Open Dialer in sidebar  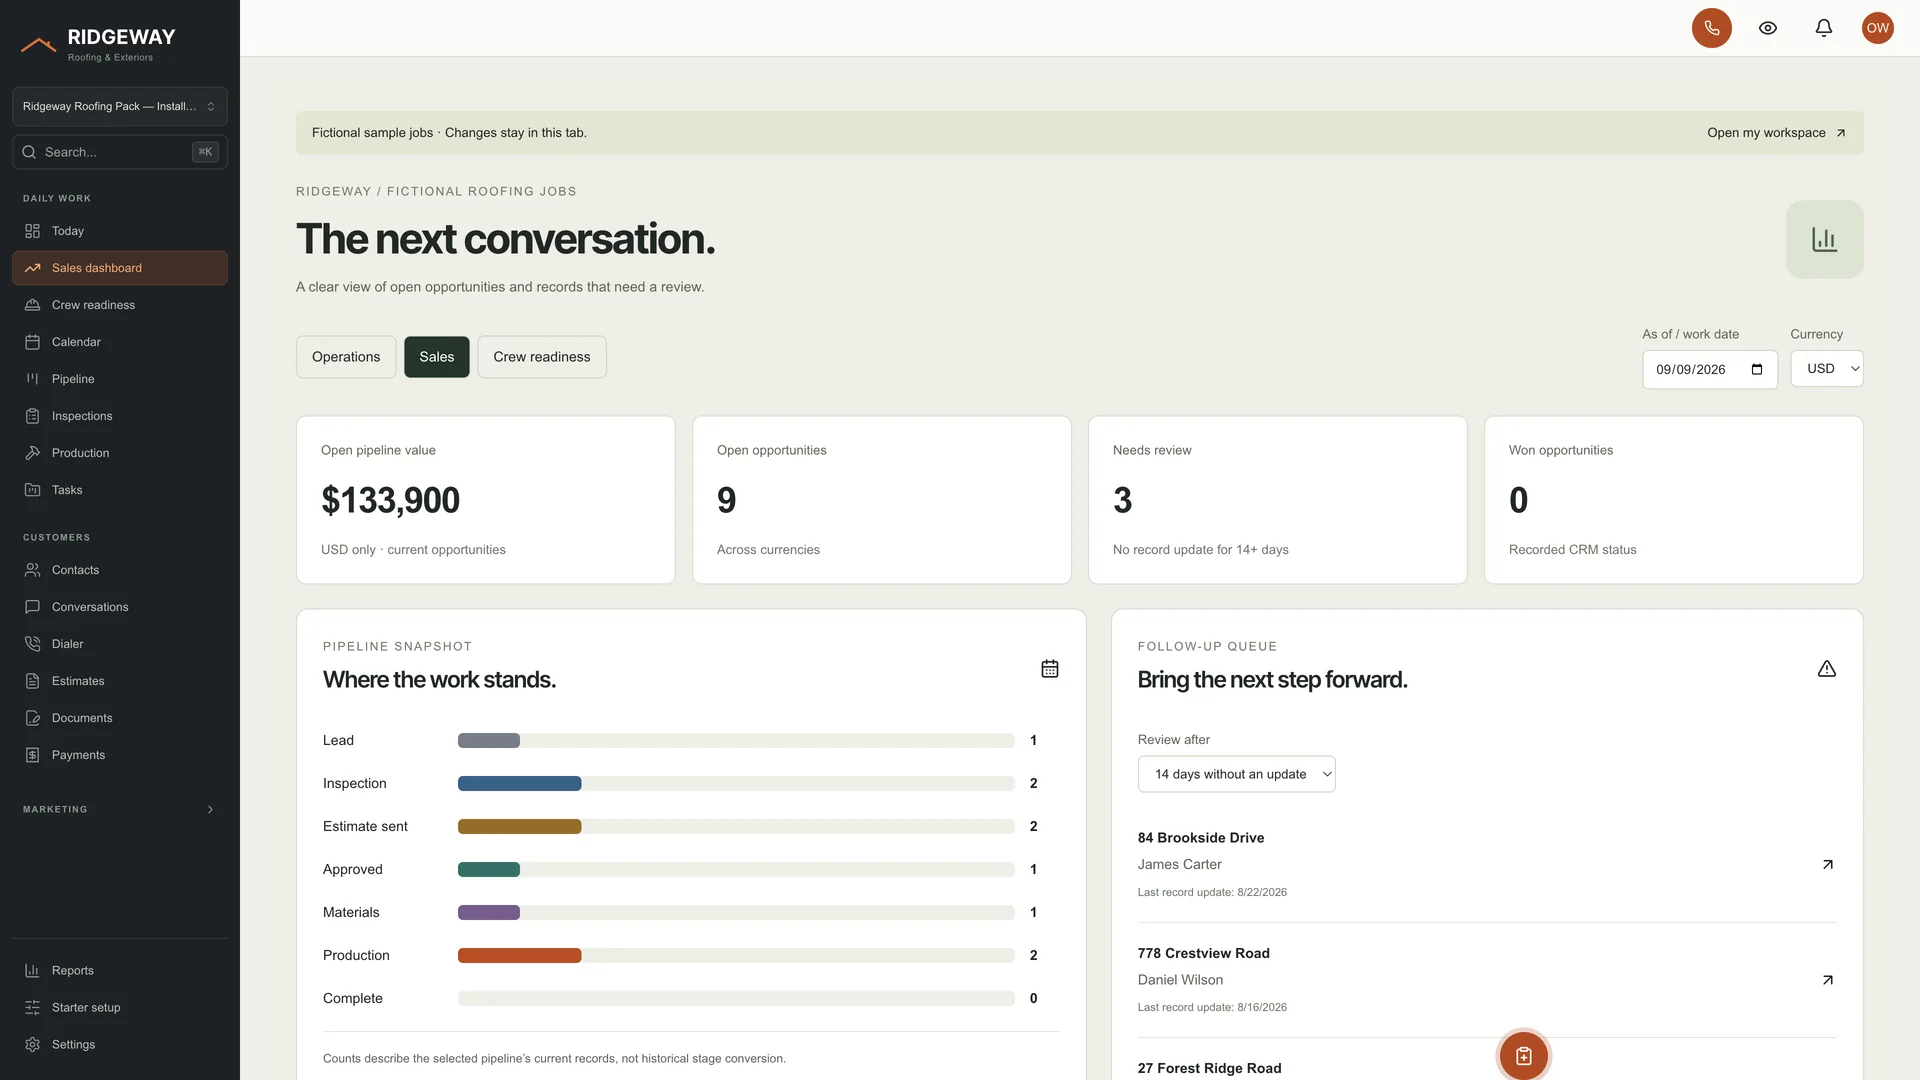tap(120, 644)
